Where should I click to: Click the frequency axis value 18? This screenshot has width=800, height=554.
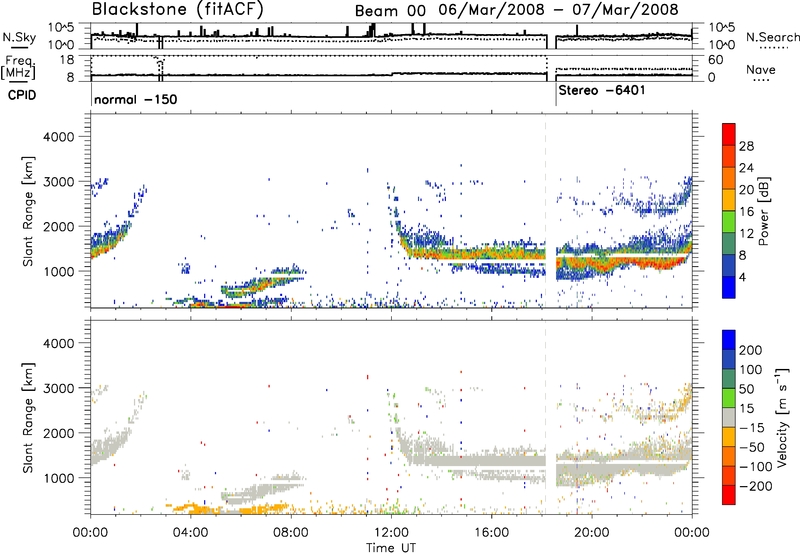67,60
